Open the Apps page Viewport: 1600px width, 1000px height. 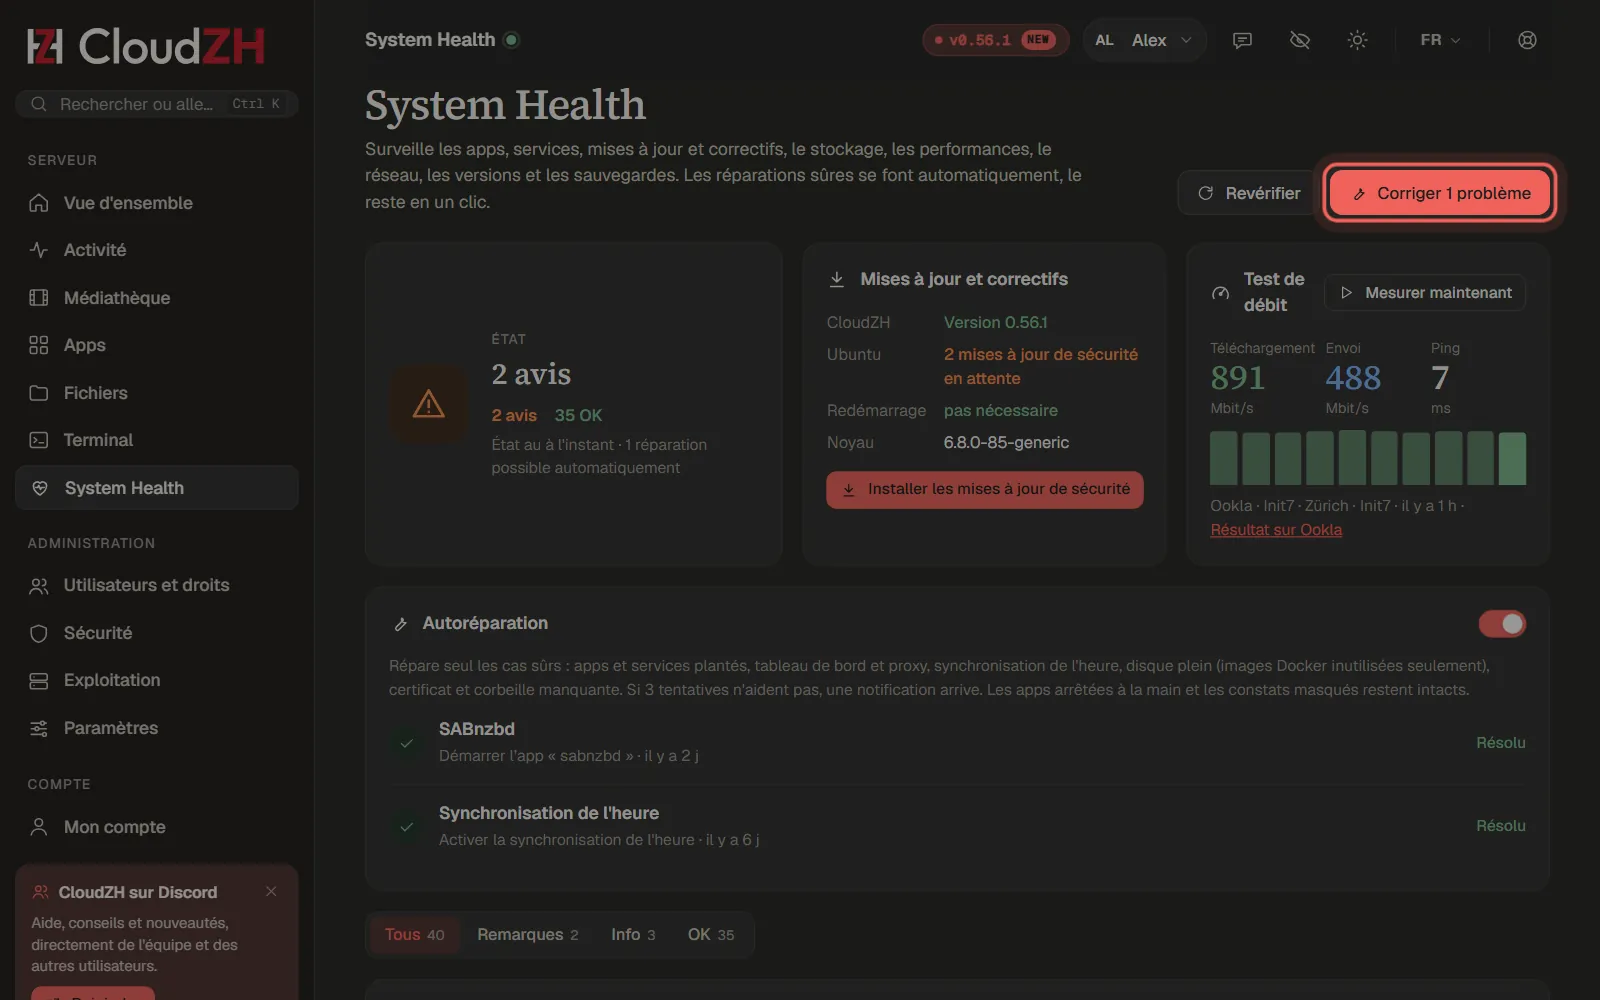[x=157, y=345]
